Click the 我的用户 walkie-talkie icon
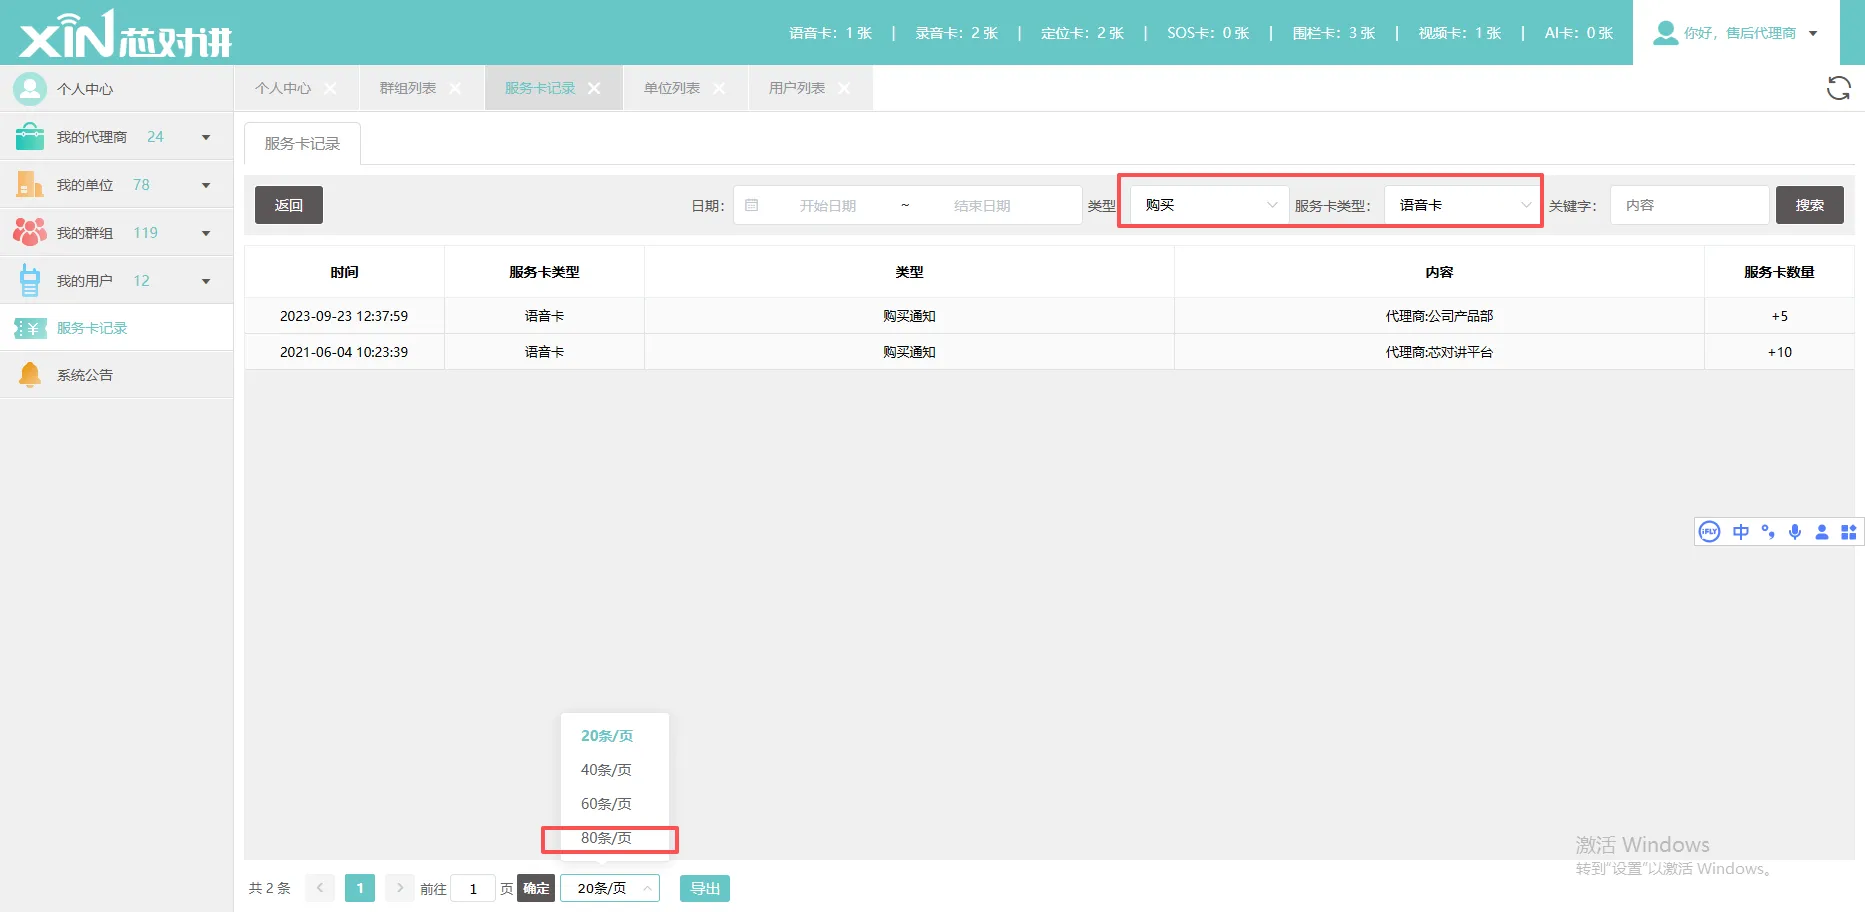The image size is (1865, 912). [30, 281]
